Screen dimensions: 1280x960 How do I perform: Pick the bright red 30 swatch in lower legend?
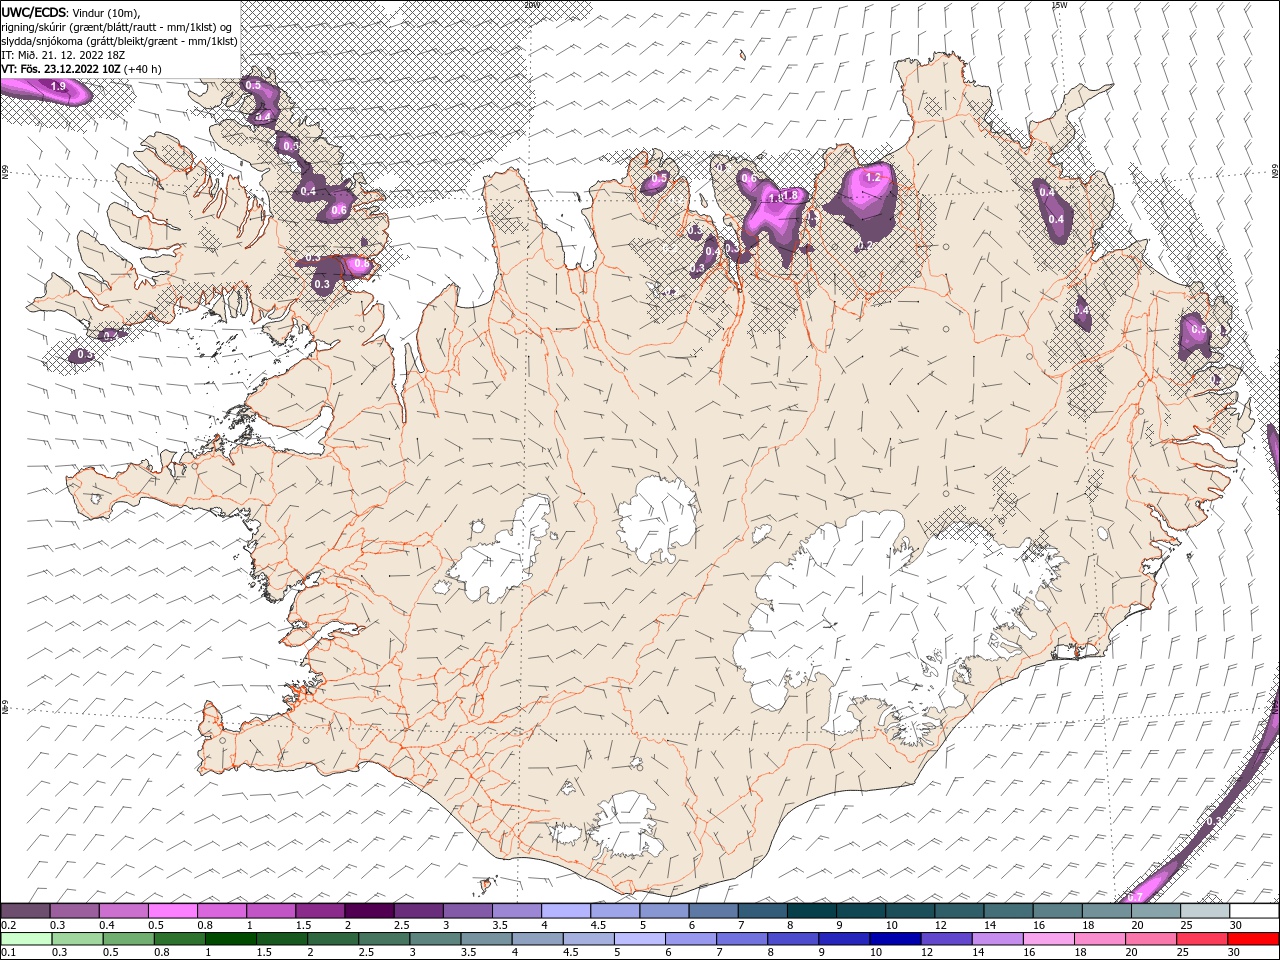tap(1252, 939)
